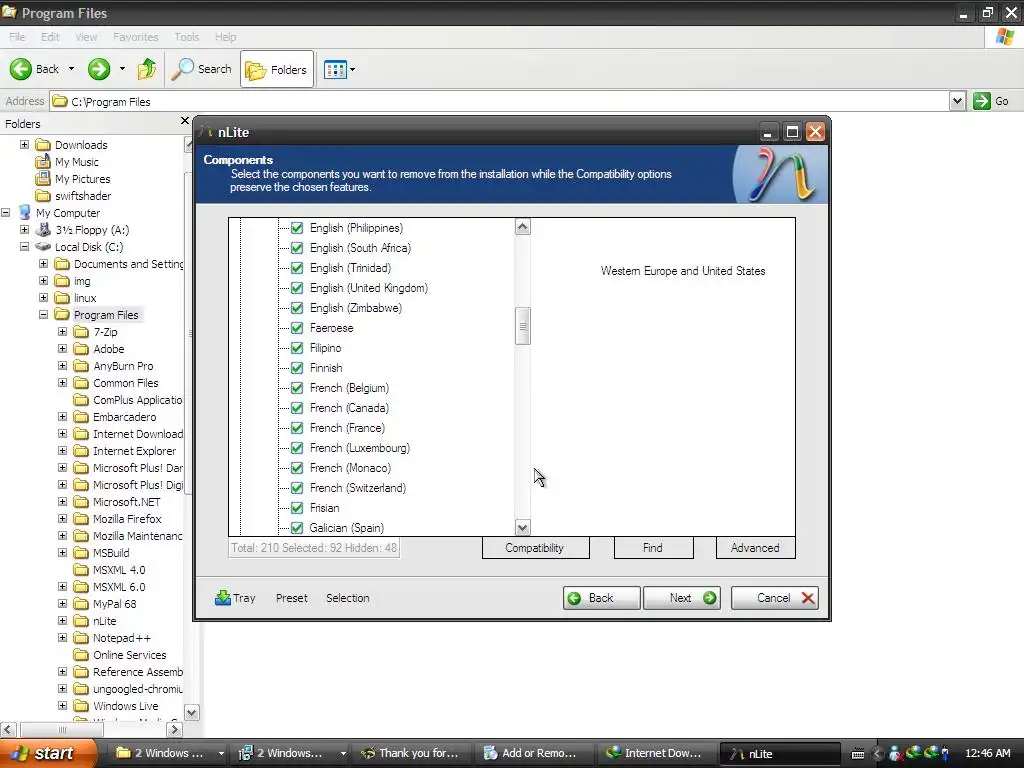
Task: Select the My Music folder
Action: (x=76, y=162)
